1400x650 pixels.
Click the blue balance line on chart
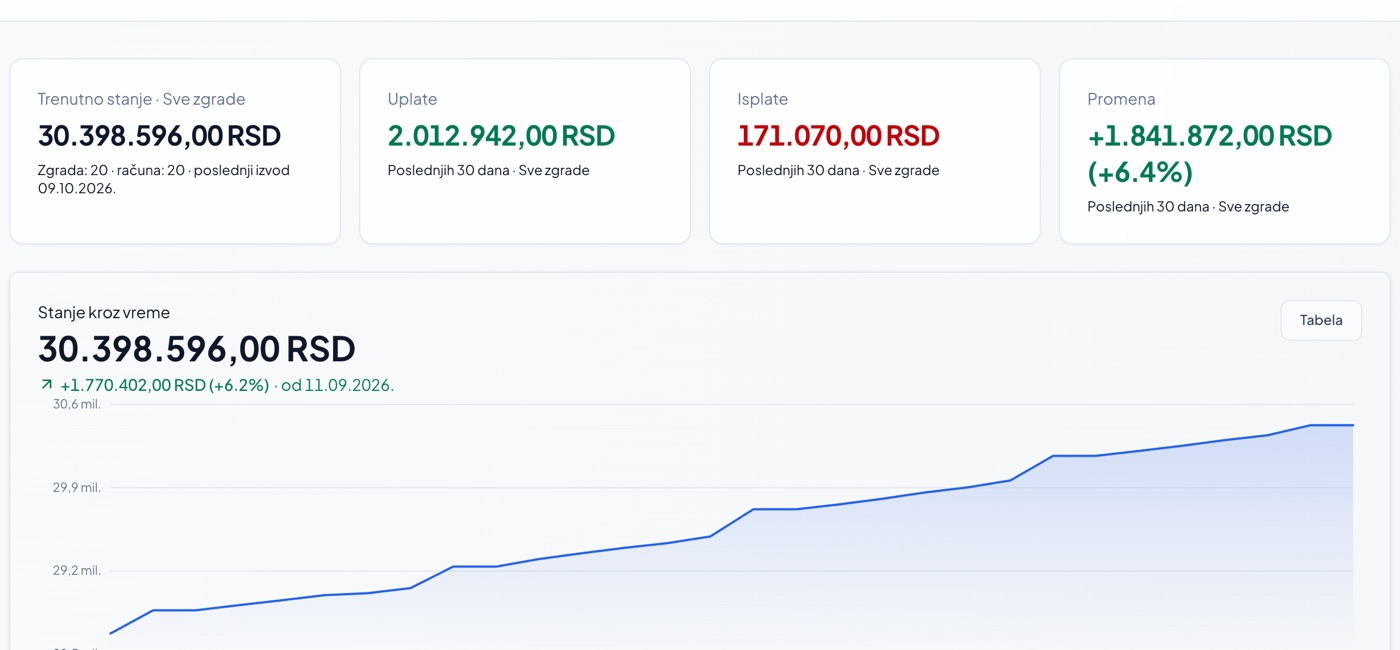pyautogui.click(x=732, y=522)
